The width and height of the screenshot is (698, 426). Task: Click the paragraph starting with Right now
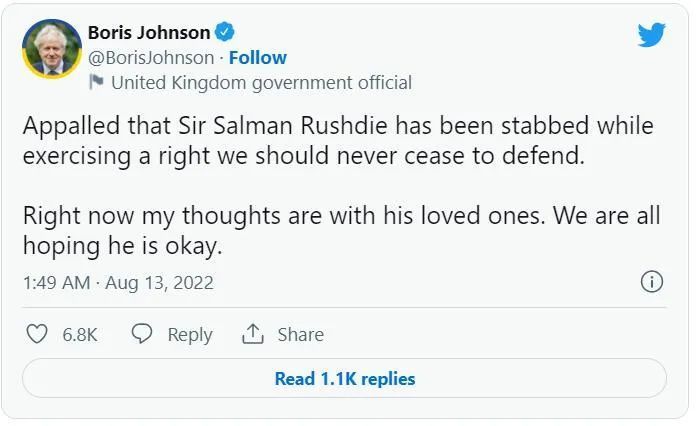point(341,231)
